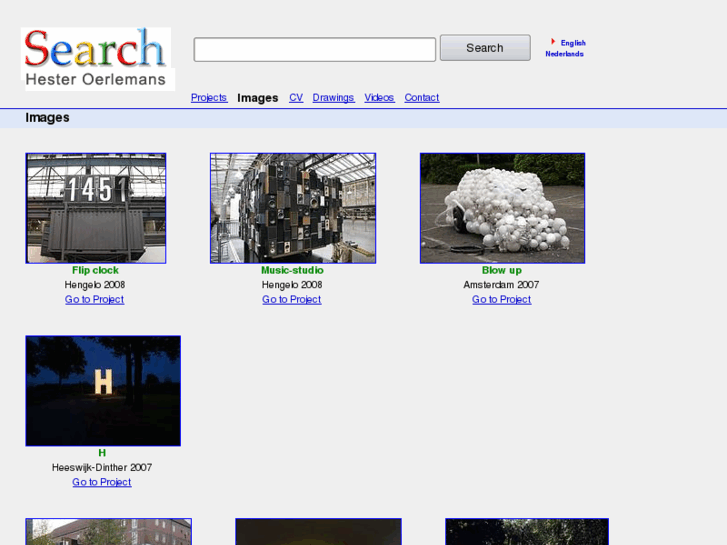Open the Music-studio speaker wall thumbnail
The width and height of the screenshot is (727, 545).
293,208
